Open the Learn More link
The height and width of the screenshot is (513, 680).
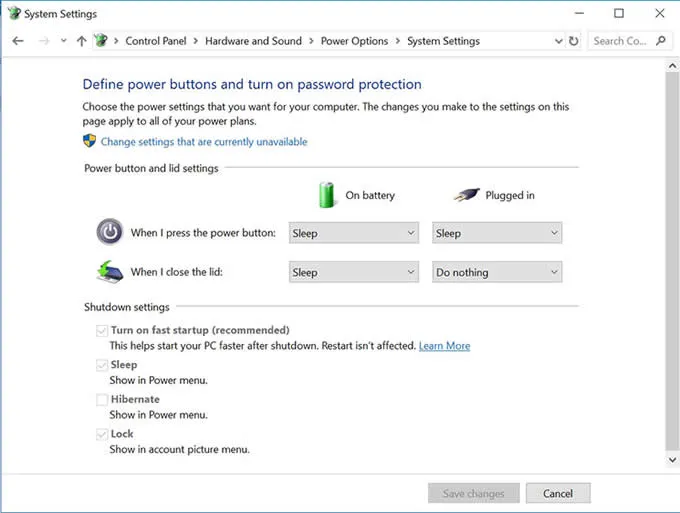point(444,346)
